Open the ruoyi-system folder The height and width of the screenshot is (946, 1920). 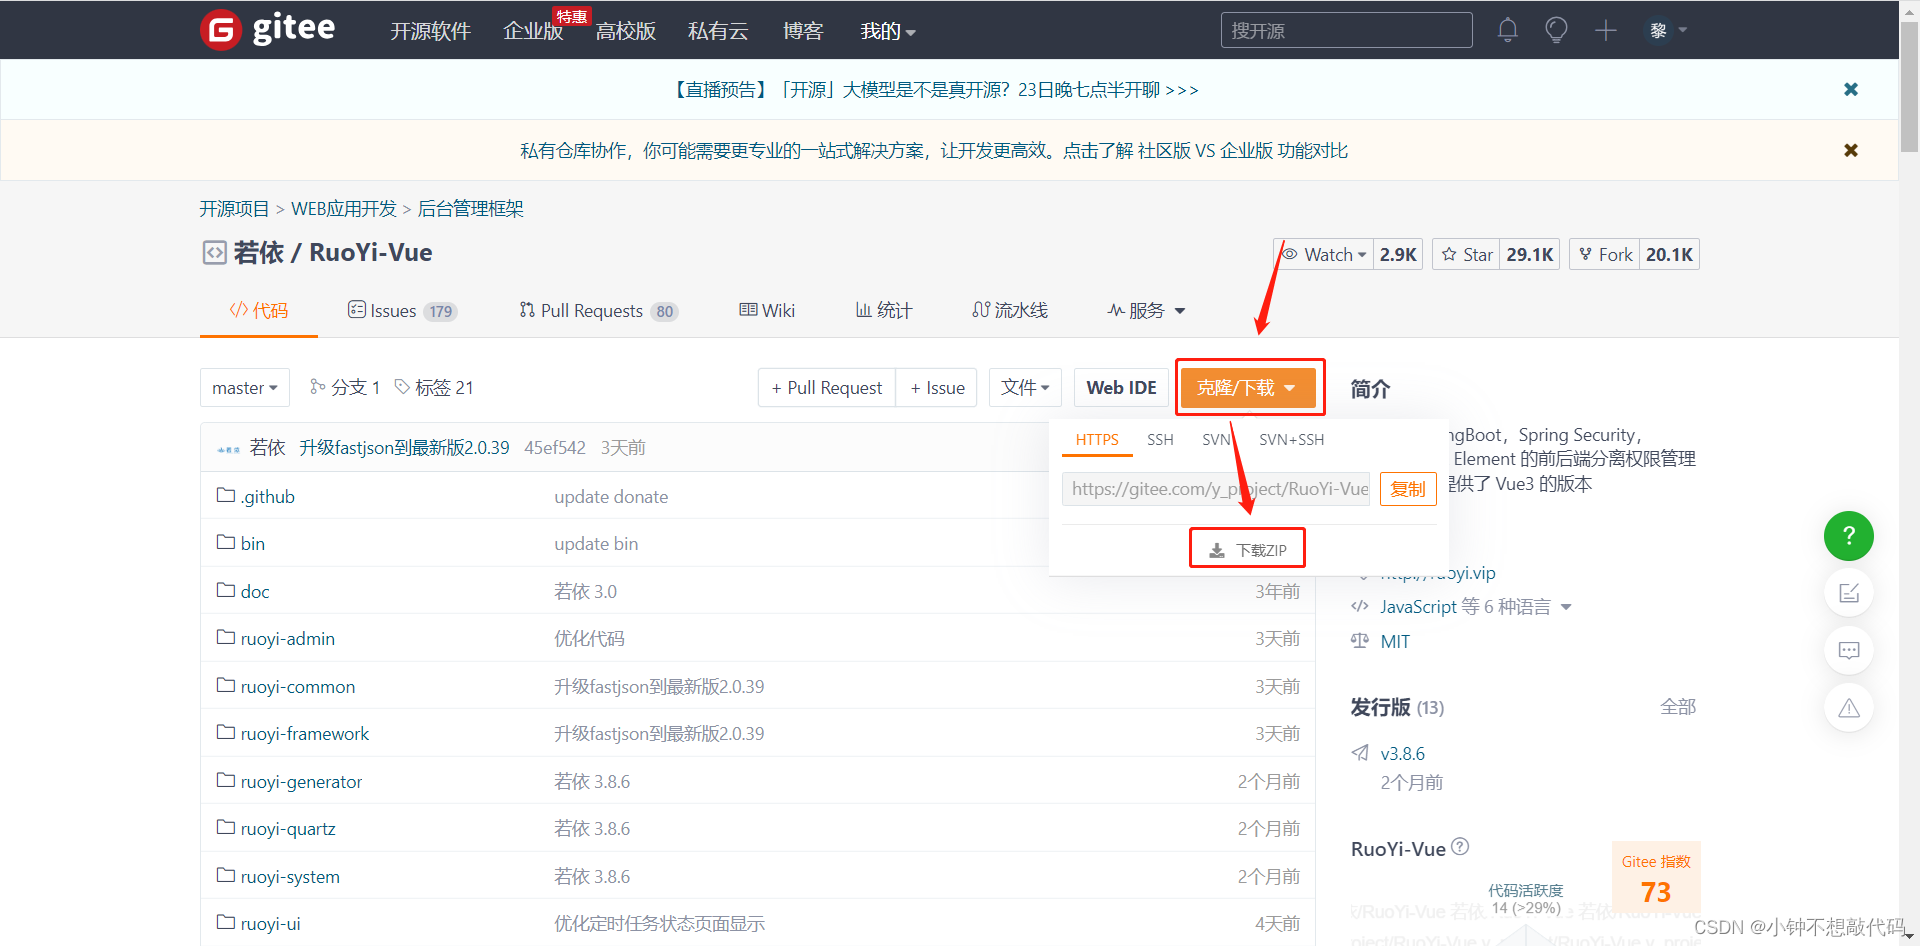coord(290,876)
